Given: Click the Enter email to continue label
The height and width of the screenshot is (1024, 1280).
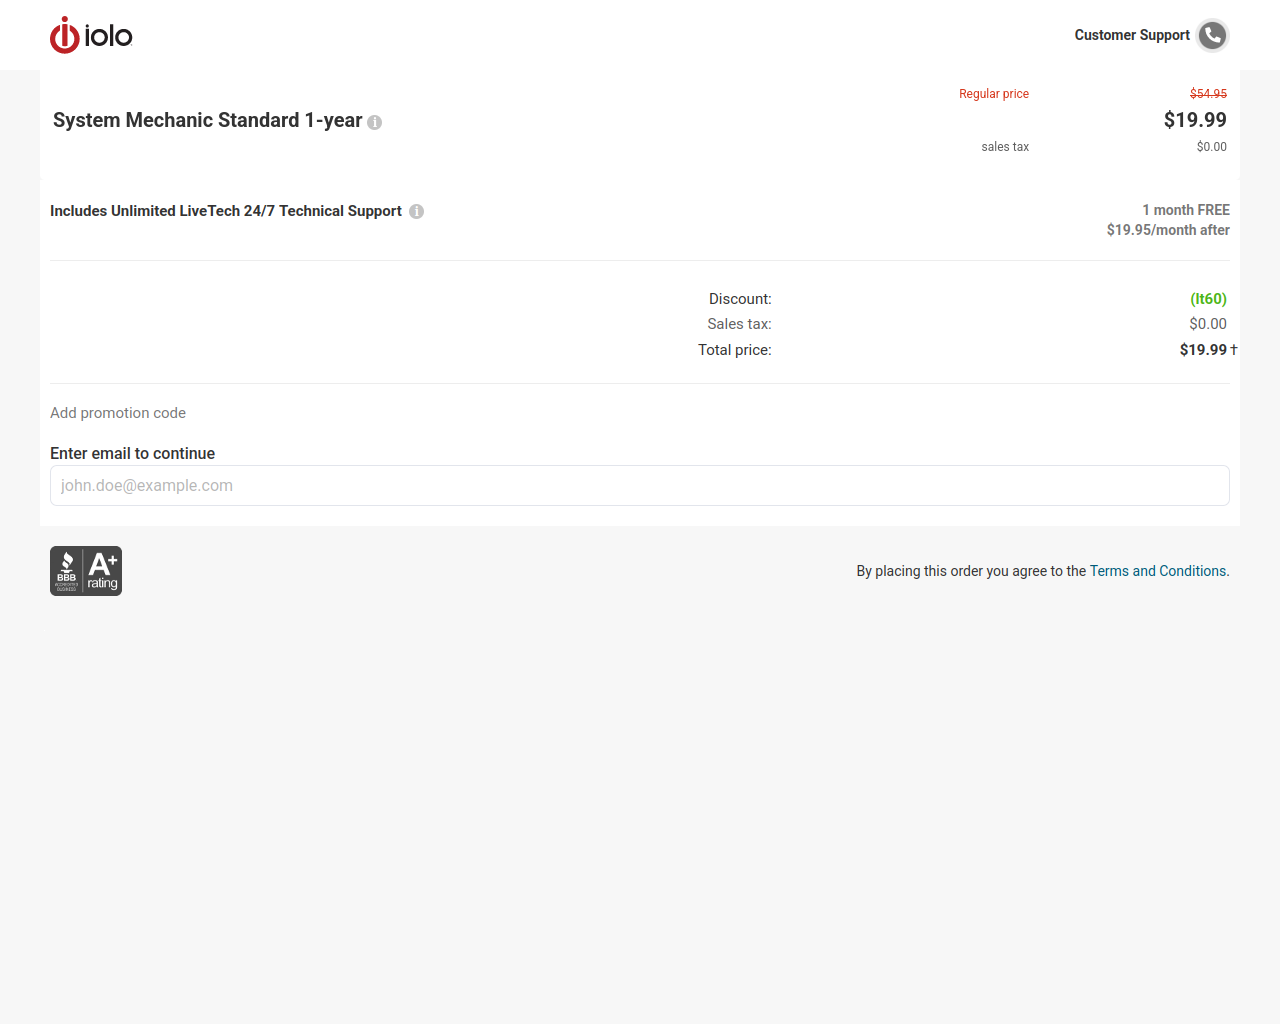Looking at the screenshot, I should click(132, 454).
